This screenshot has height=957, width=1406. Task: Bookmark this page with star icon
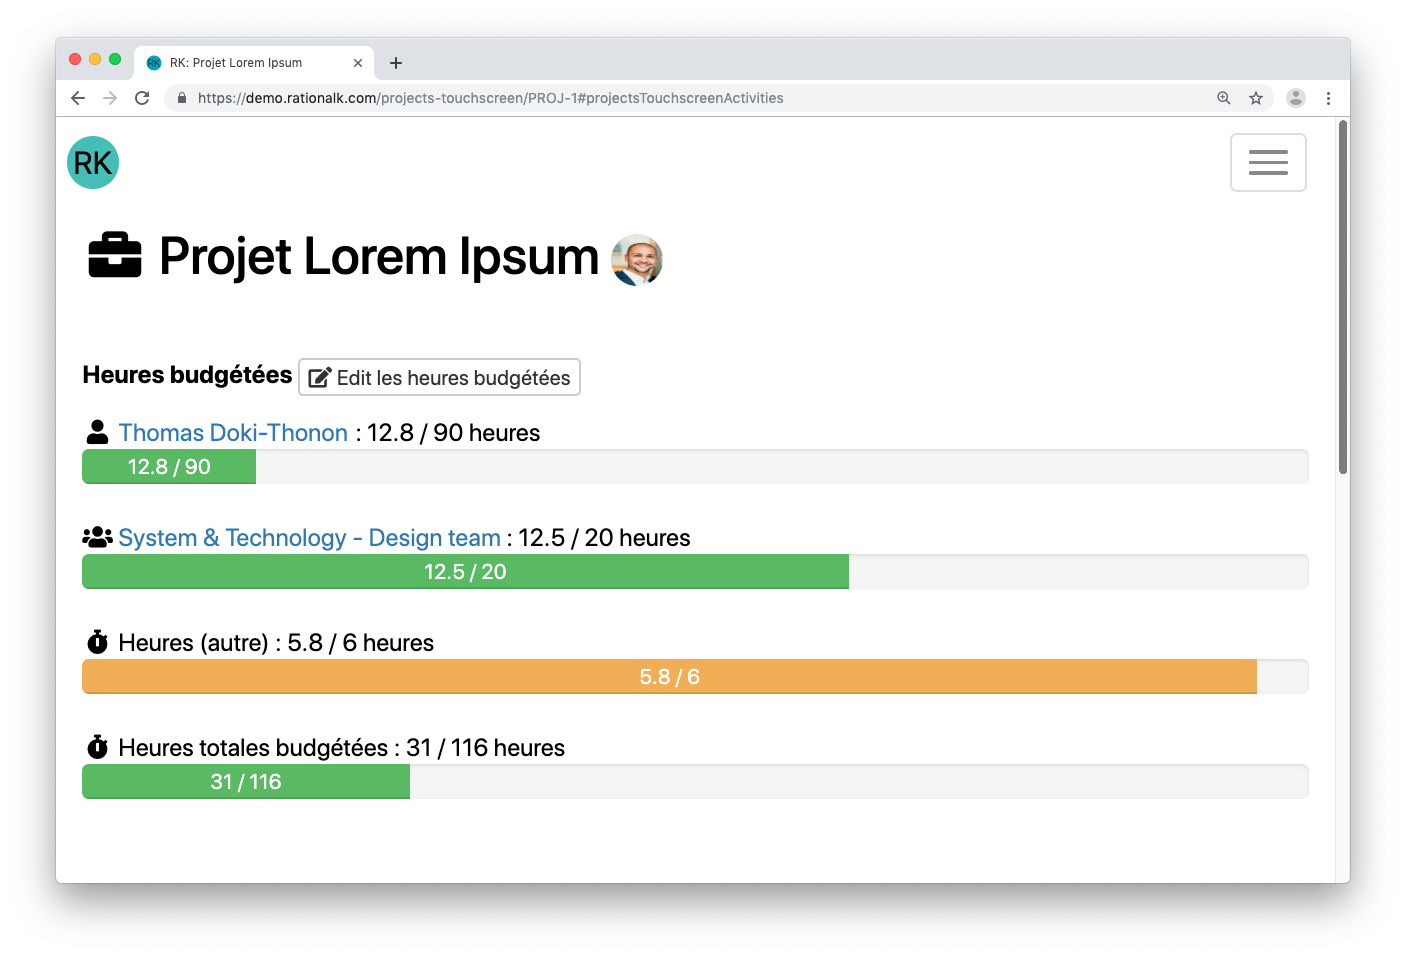point(1256,98)
